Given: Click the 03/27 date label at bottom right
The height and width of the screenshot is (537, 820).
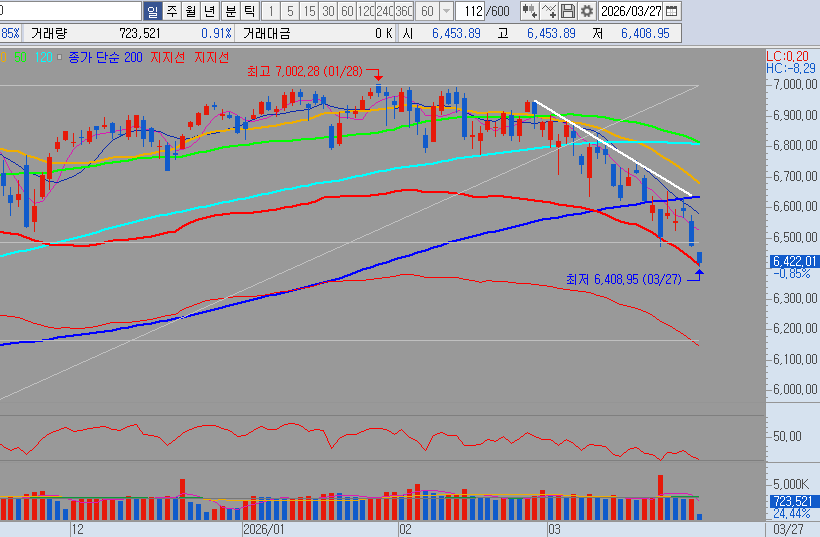Looking at the screenshot, I should pos(788,529).
